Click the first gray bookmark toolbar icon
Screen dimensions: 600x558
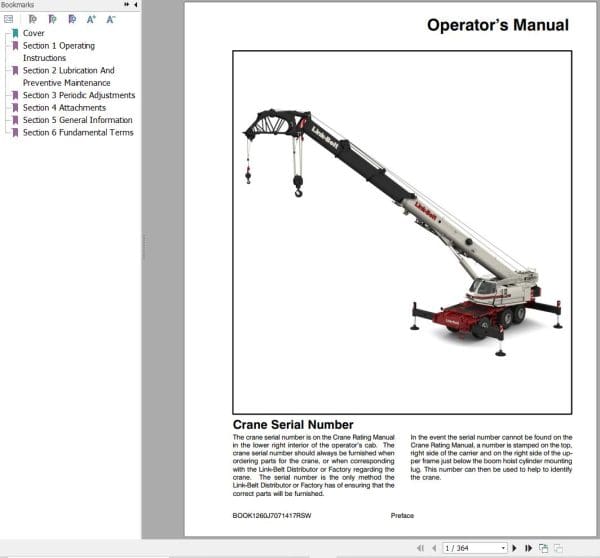pyautogui.click(x=33, y=19)
